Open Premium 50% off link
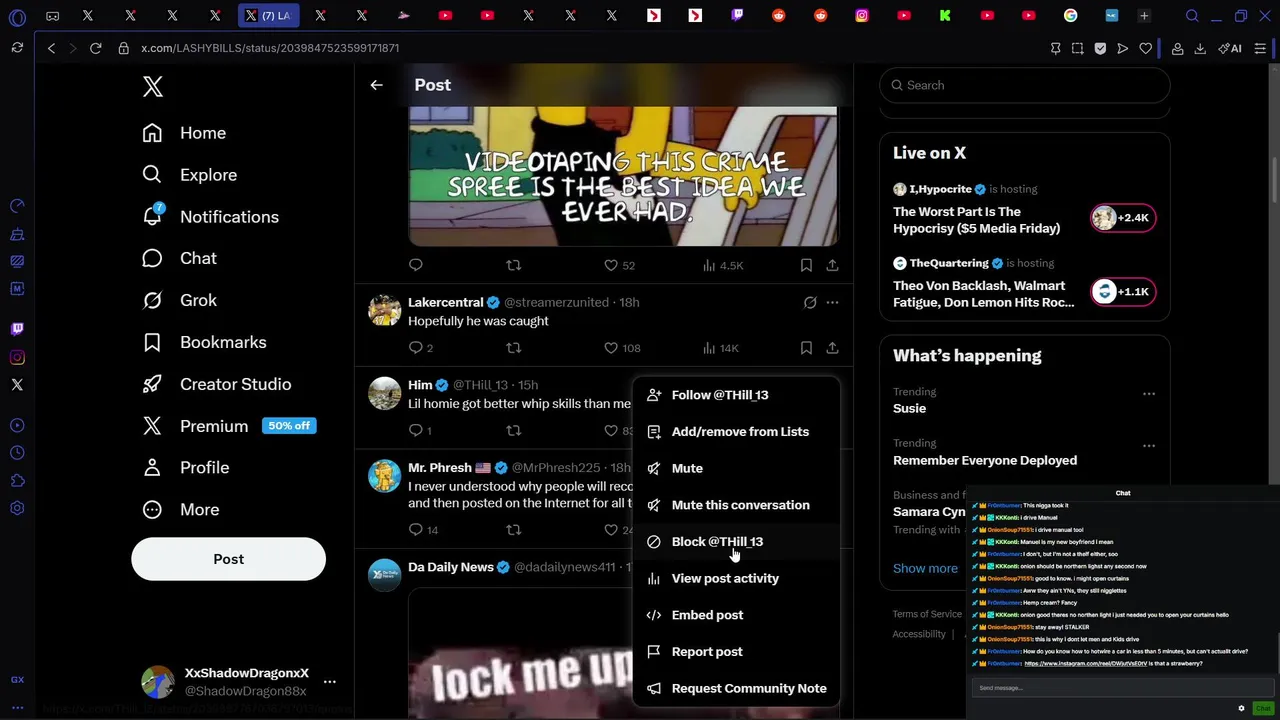The image size is (1280, 720). (229, 426)
